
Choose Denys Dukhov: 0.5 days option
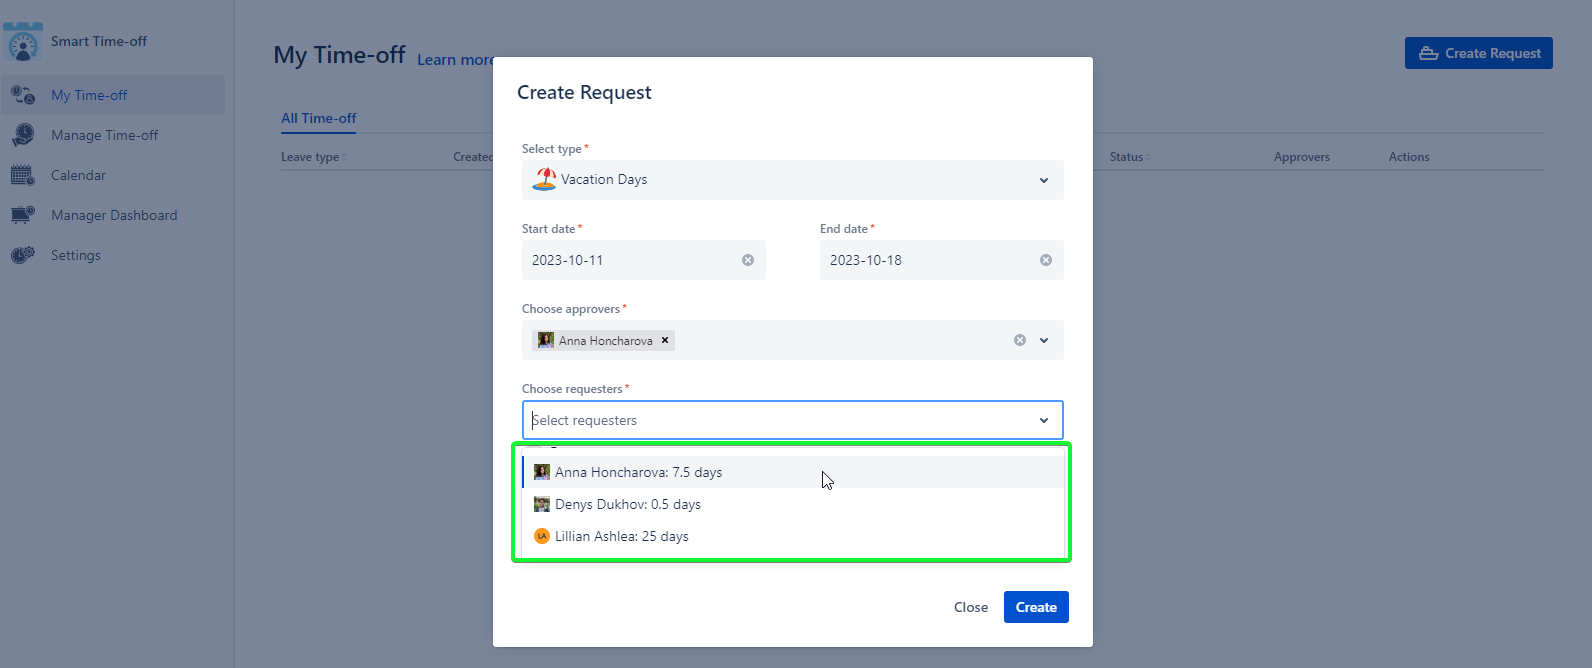(627, 504)
